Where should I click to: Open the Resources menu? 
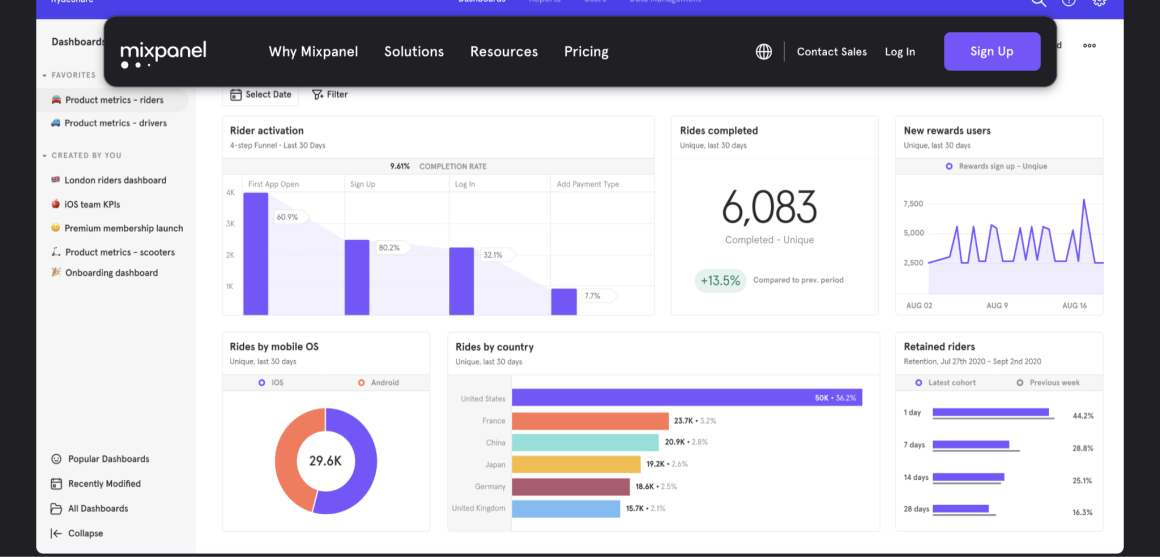pyautogui.click(x=504, y=52)
